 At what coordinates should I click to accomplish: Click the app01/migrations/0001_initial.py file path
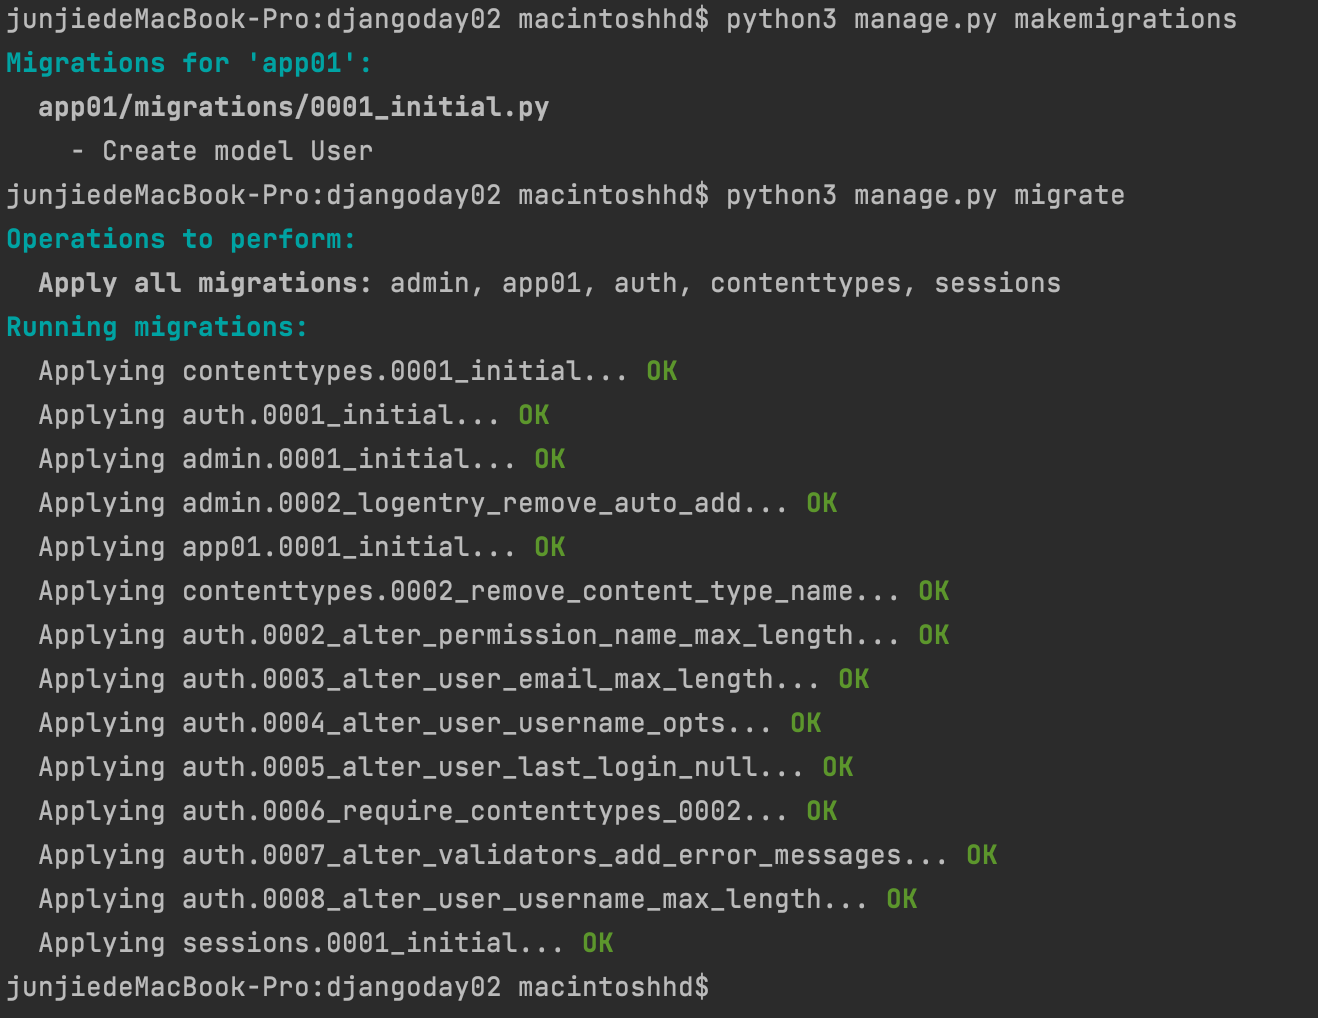293,107
